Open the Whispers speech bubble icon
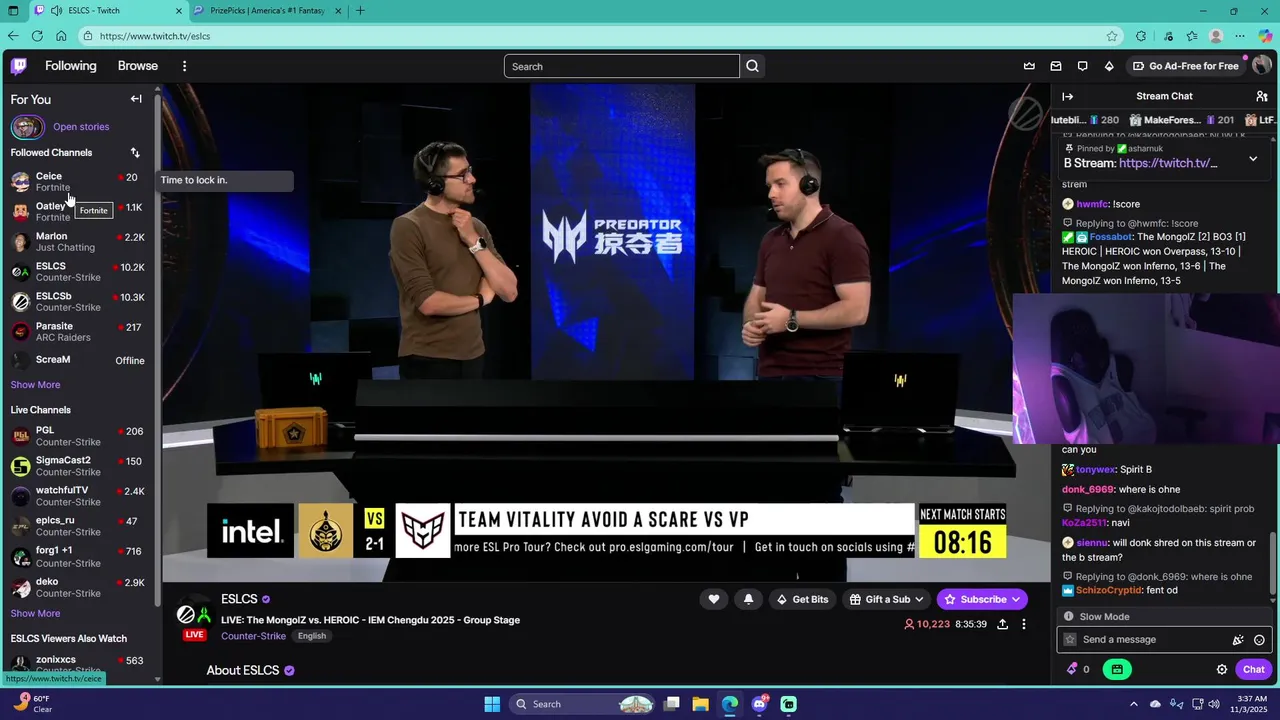Viewport: 1280px width, 720px height. 1082,66
